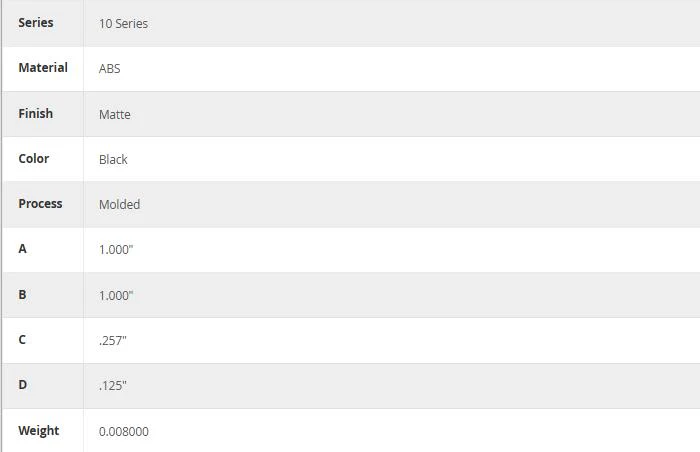Select the 0.008000 weight value
This screenshot has width=700, height=452.
(x=124, y=431)
